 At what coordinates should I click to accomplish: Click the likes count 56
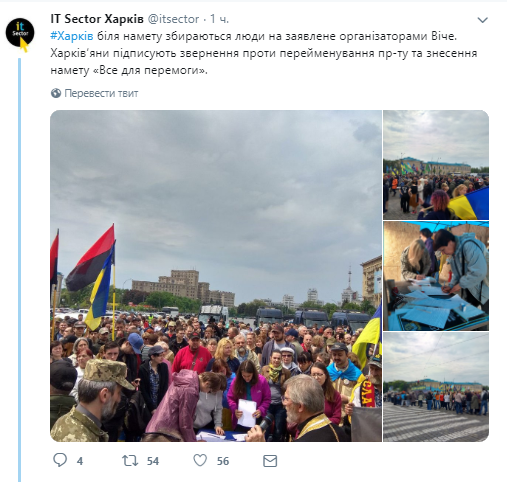tap(223, 461)
